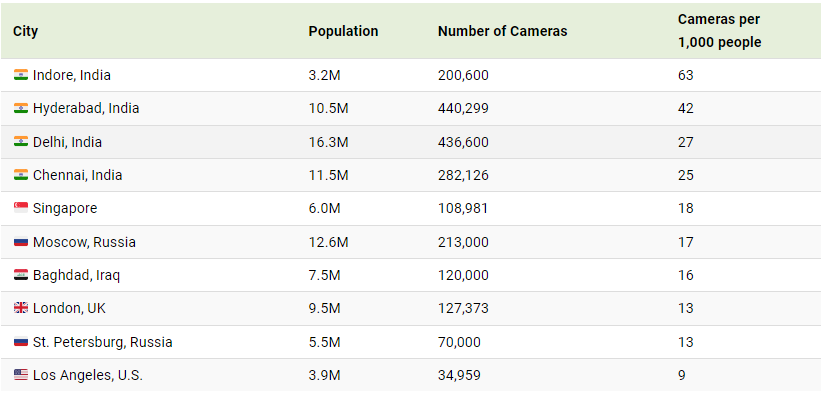Select the Cameras per 1,000 people header
Image resolution: width=823 pixels, height=404 pixels.
719,31
